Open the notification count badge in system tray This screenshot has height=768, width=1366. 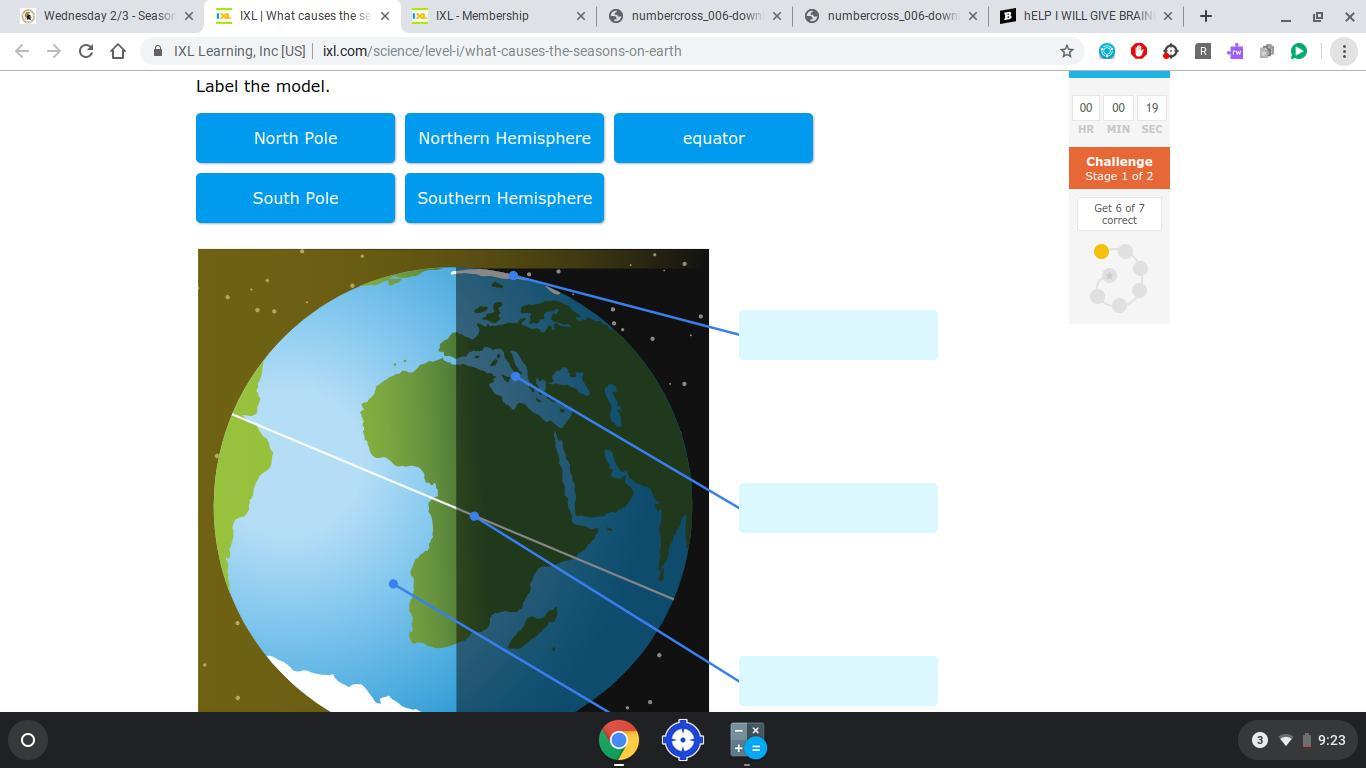coord(1260,740)
